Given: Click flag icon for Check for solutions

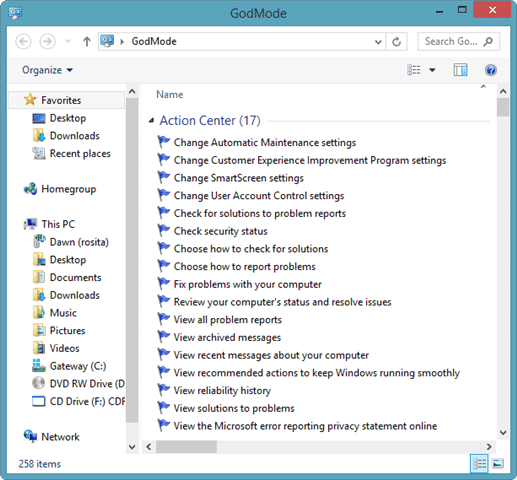Looking at the screenshot, I should (164, 213).
